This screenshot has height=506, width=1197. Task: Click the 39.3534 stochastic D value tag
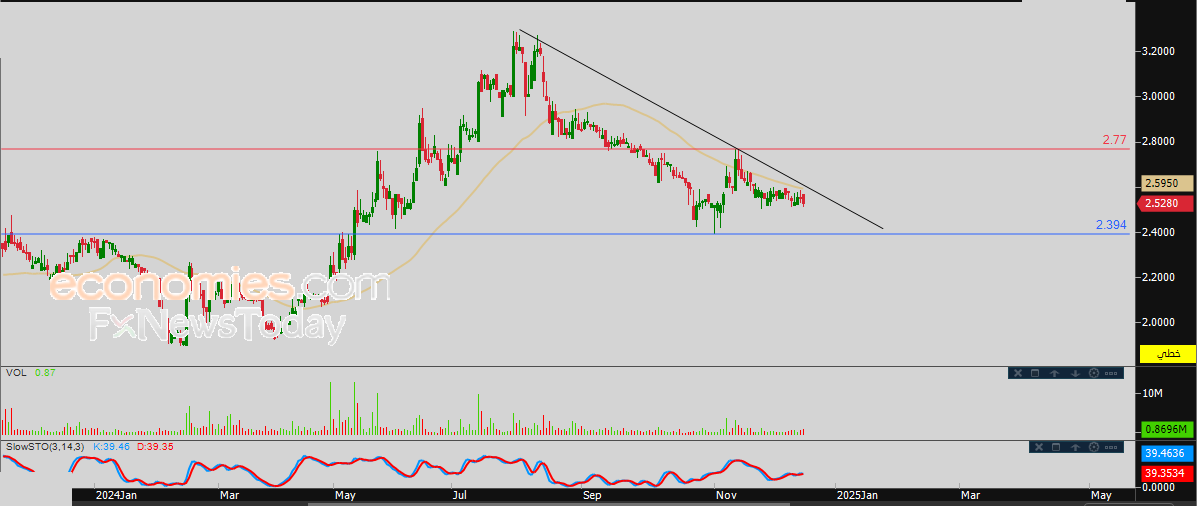1167,473
